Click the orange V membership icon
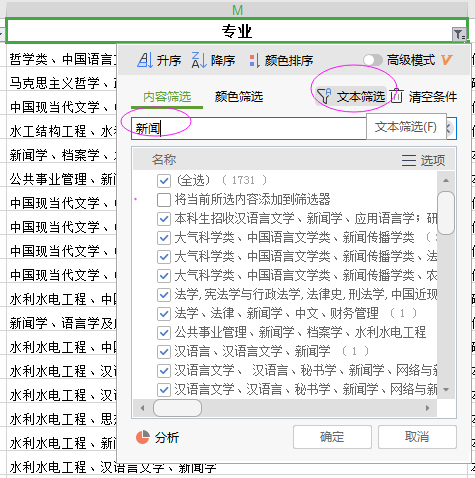Viewport: 475px width, 478px height. tap(446, 60)
